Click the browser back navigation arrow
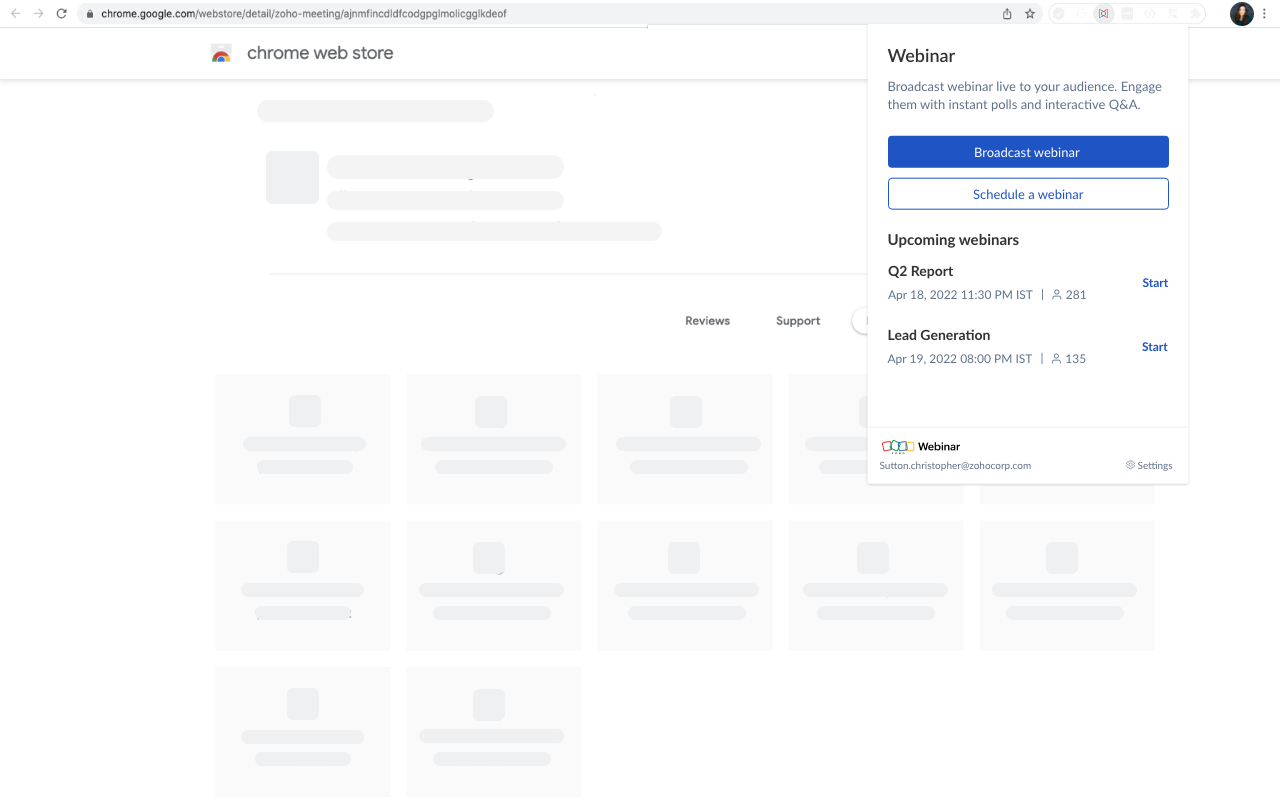1280x800 pixels. coord(14,13)
